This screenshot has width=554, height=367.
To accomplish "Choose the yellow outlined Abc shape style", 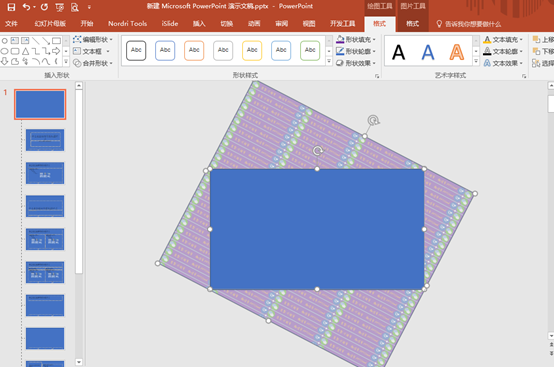I will point(252,51).
